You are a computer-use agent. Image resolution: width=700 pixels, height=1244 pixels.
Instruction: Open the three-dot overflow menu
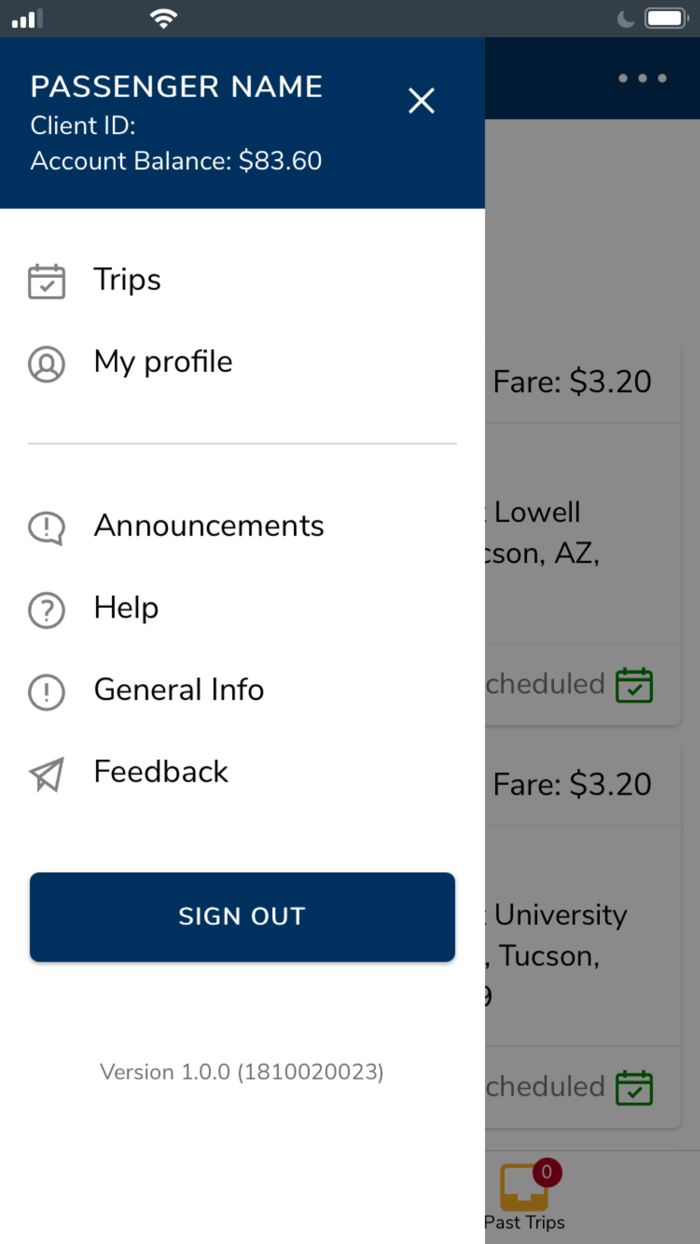[642, 78]
